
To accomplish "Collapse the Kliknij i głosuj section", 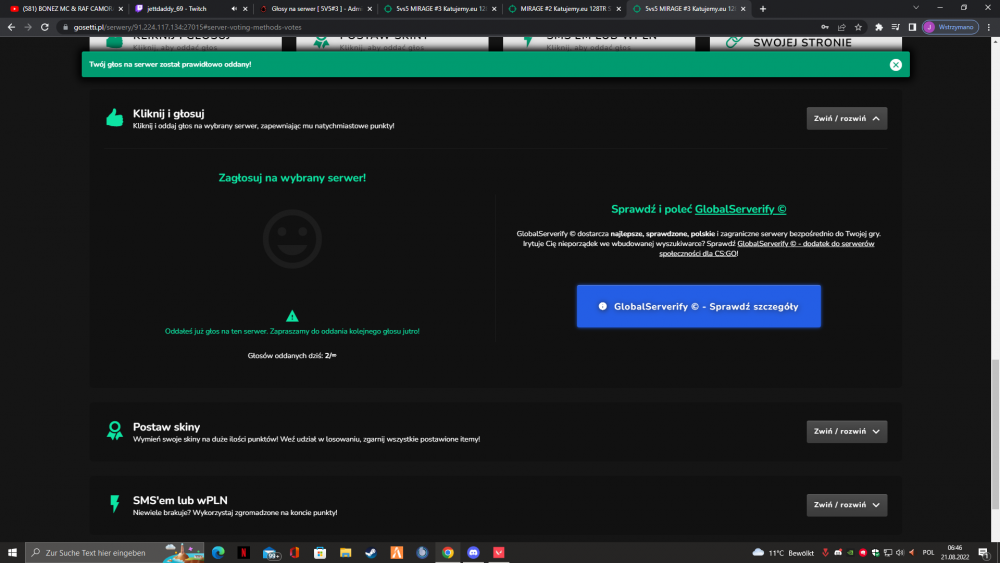I will point(846,119).
